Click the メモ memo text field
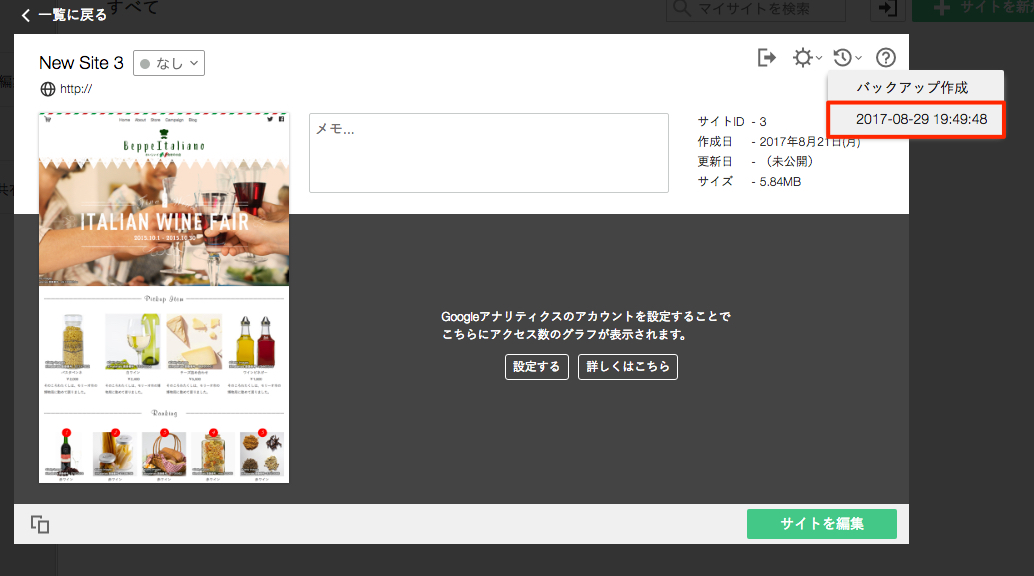The height and width of the screenshot is (576, 1034). [489, 153]
